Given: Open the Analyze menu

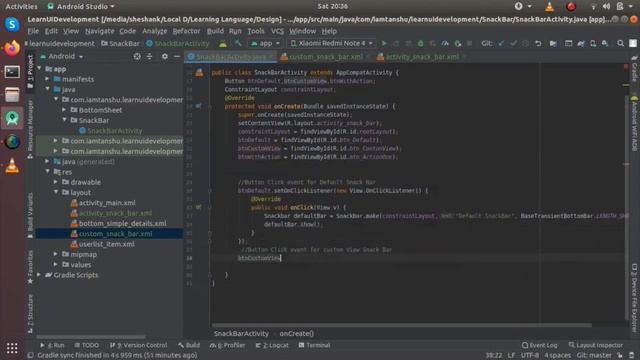Looking at the screenshot, I should (x=154, y=31).
